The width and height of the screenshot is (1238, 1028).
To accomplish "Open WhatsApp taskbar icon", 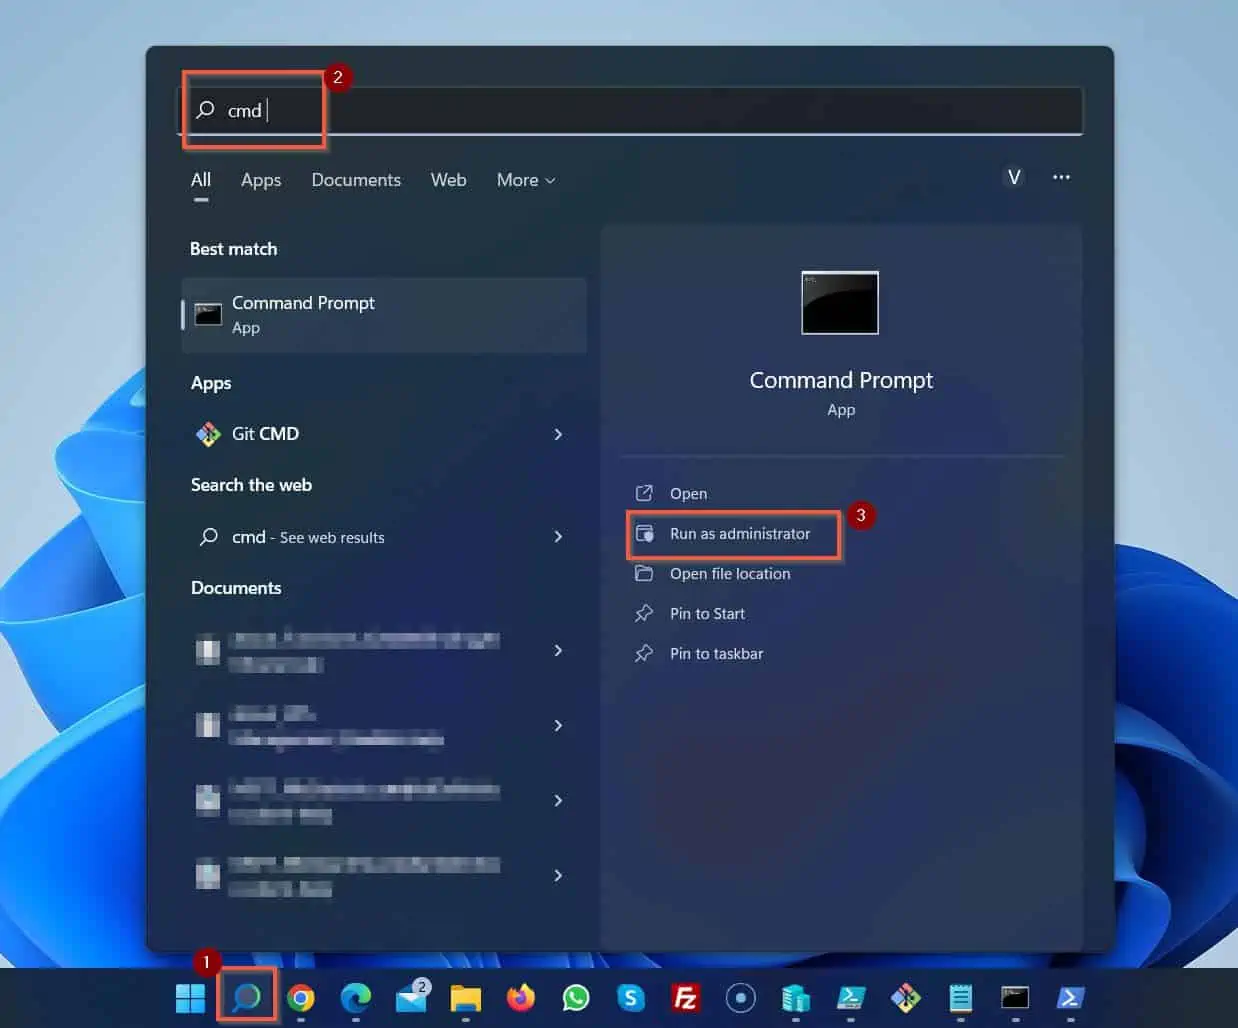I will tap(576, 998).
